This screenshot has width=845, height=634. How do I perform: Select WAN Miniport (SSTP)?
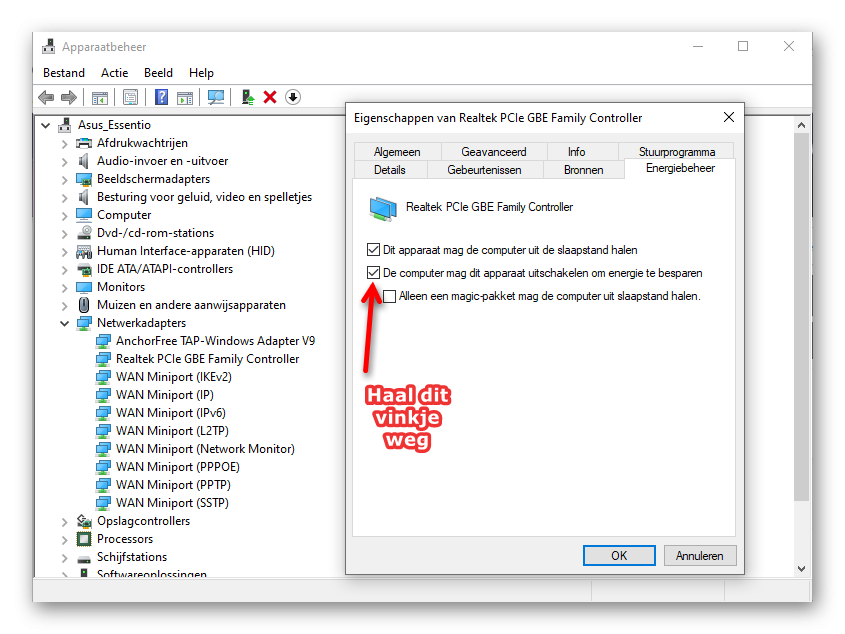tap(172, 503)
